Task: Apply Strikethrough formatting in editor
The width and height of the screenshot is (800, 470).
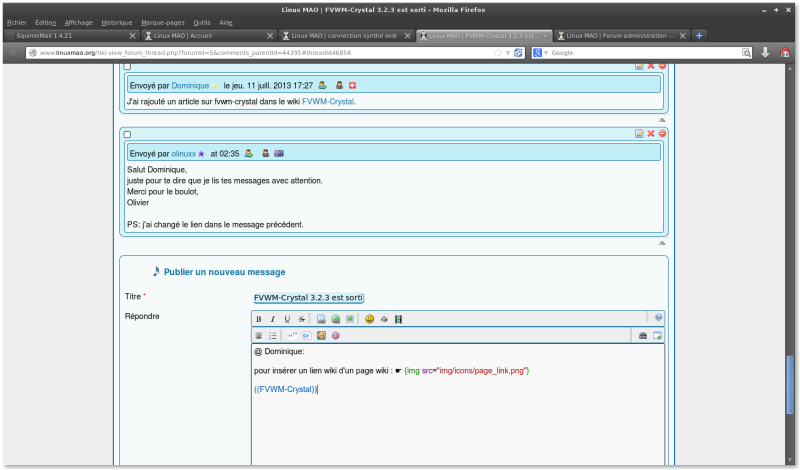Action: pos(301,319)
